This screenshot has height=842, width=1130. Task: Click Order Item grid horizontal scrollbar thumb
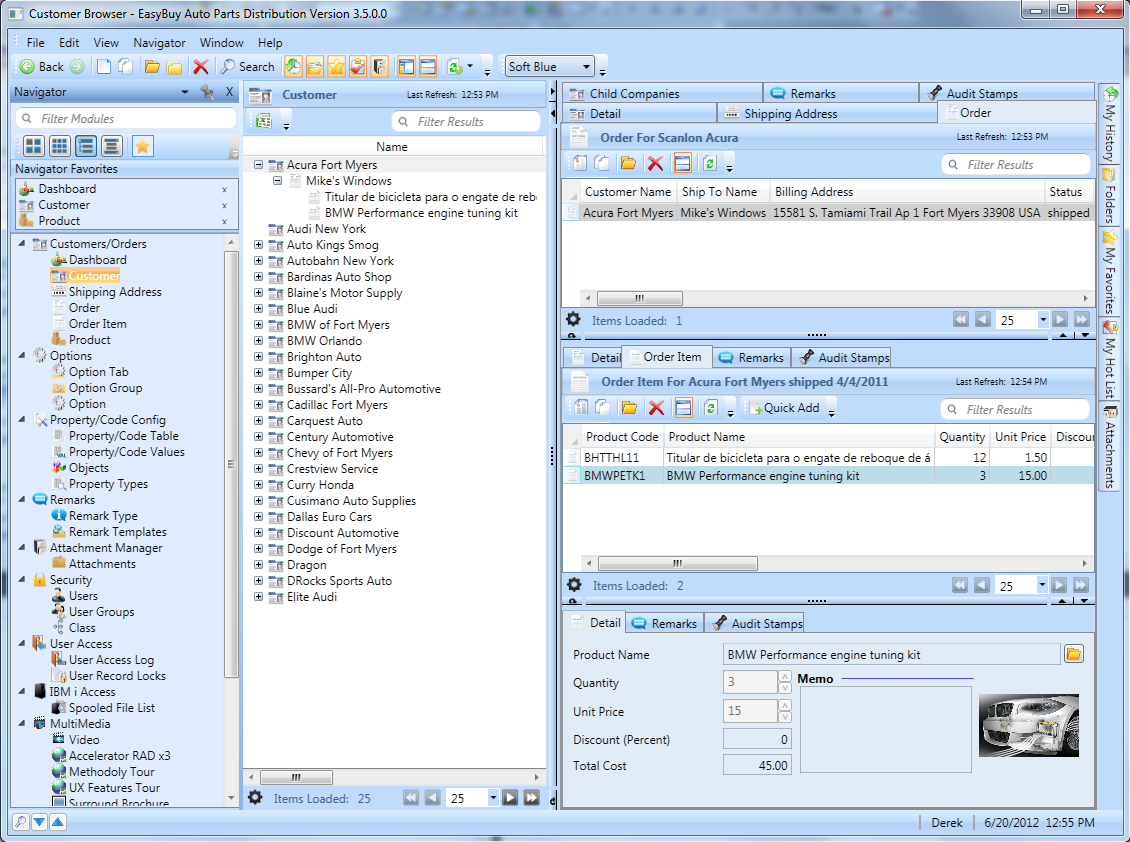[677, 563]
